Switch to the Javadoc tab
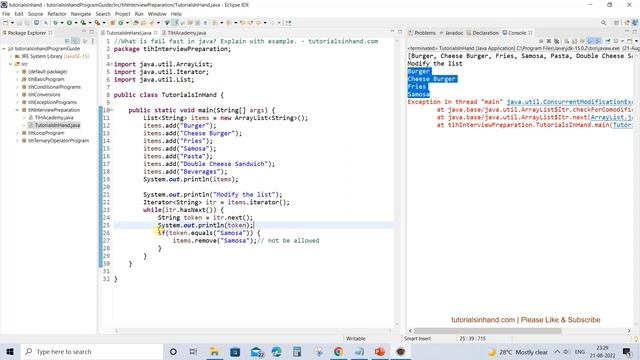This screenshot has width=640, height=360. (451, 33)
